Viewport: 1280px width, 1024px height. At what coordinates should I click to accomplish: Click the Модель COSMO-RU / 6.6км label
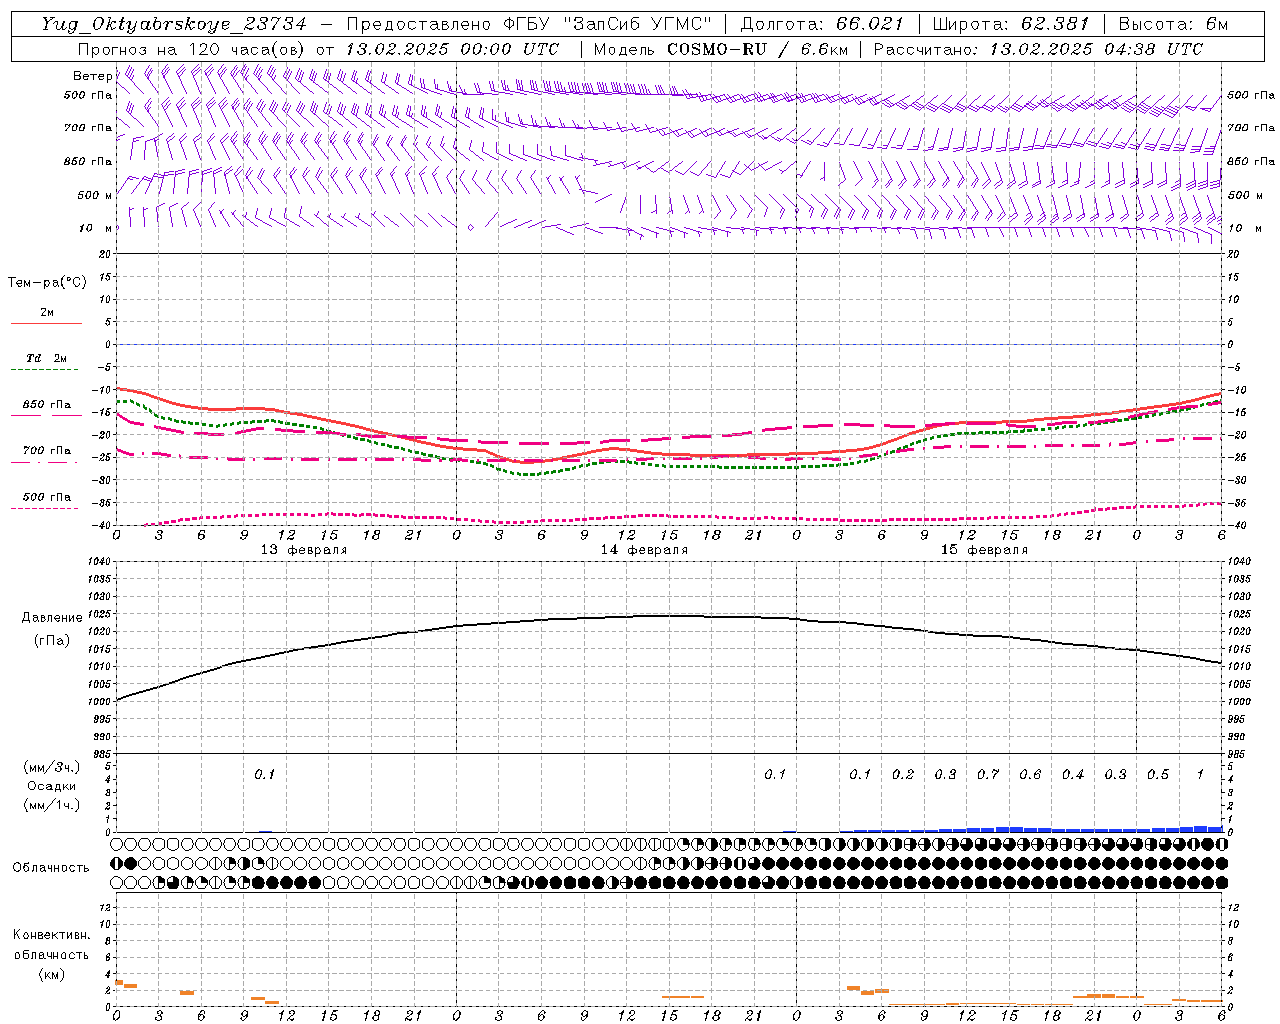coord(721,49)
